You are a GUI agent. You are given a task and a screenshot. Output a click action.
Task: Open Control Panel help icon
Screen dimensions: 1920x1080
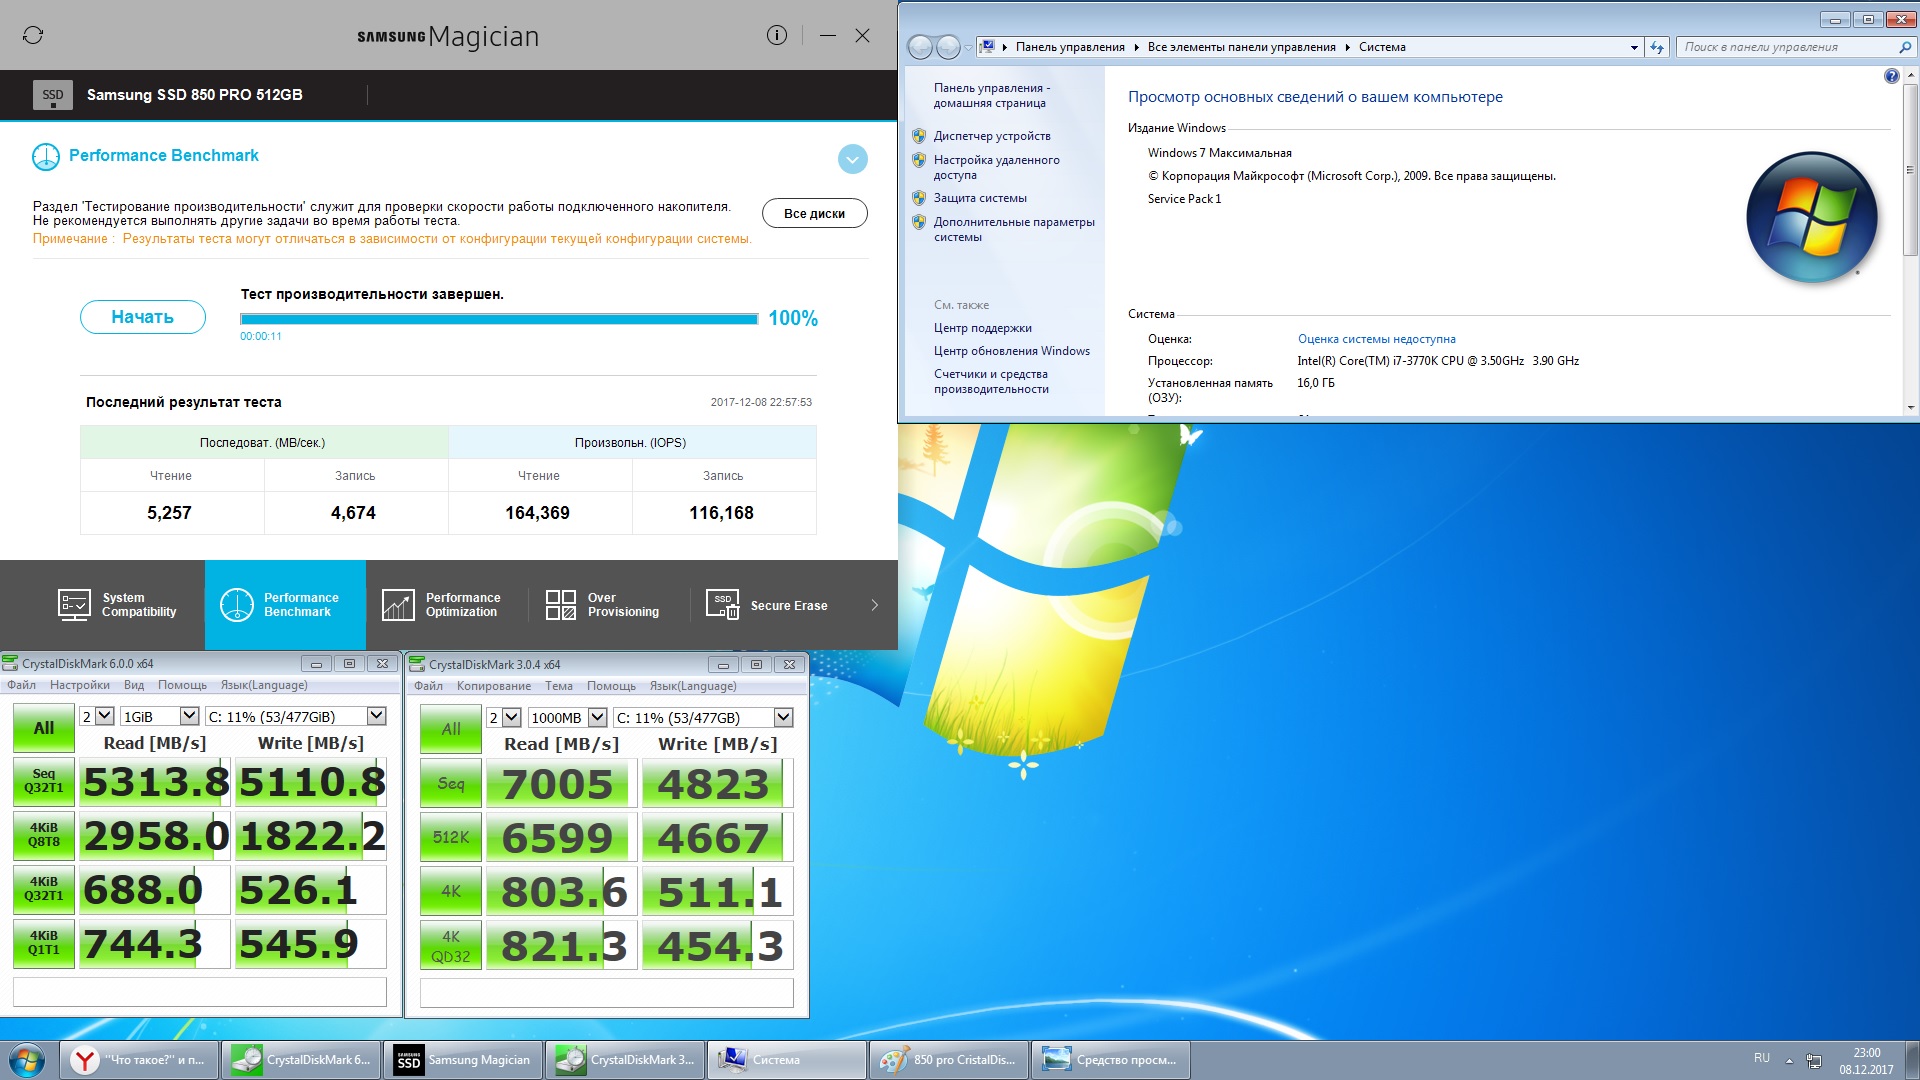click(1891, 76)
